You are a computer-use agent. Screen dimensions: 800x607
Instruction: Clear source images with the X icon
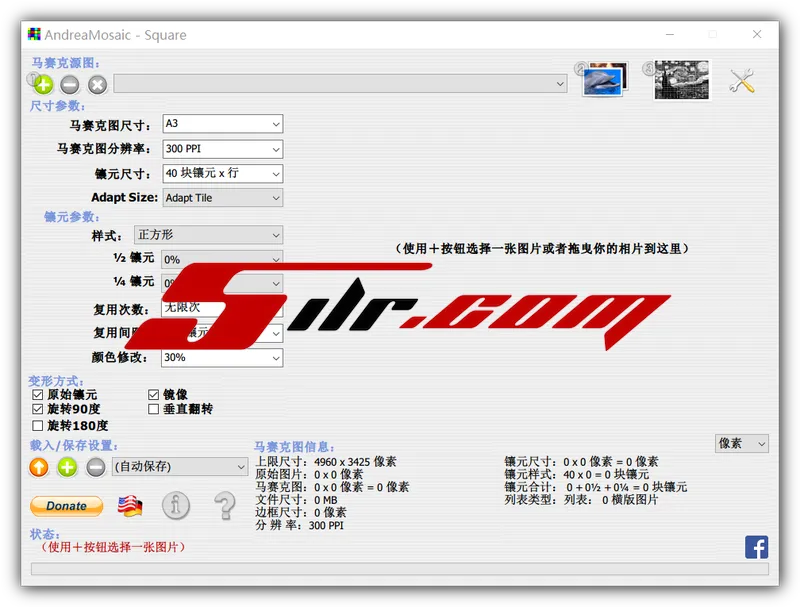coord(97,85)
